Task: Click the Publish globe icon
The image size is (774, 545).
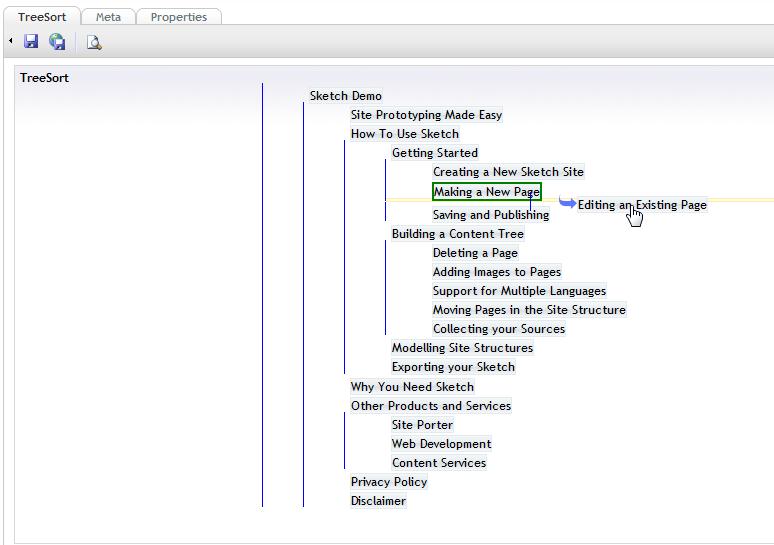Action: tap(57, 41)
